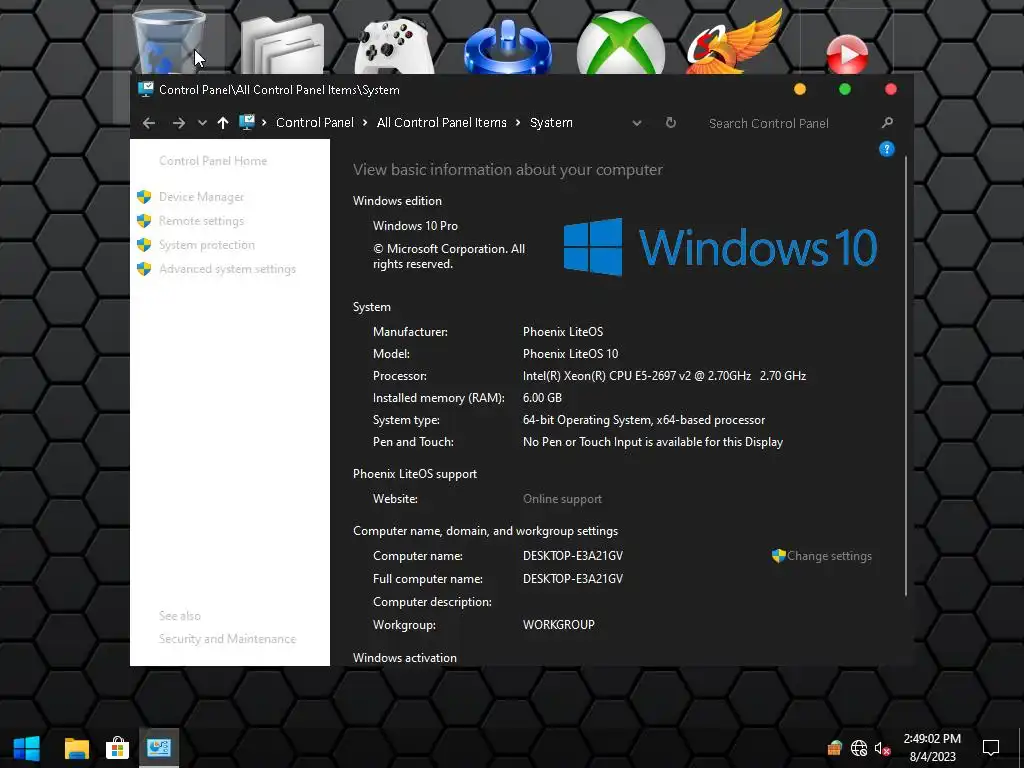Open the Windows Start menu
Image resolution: width=1024 pixels, height=768 pixels.
click(x=27, y=748)
